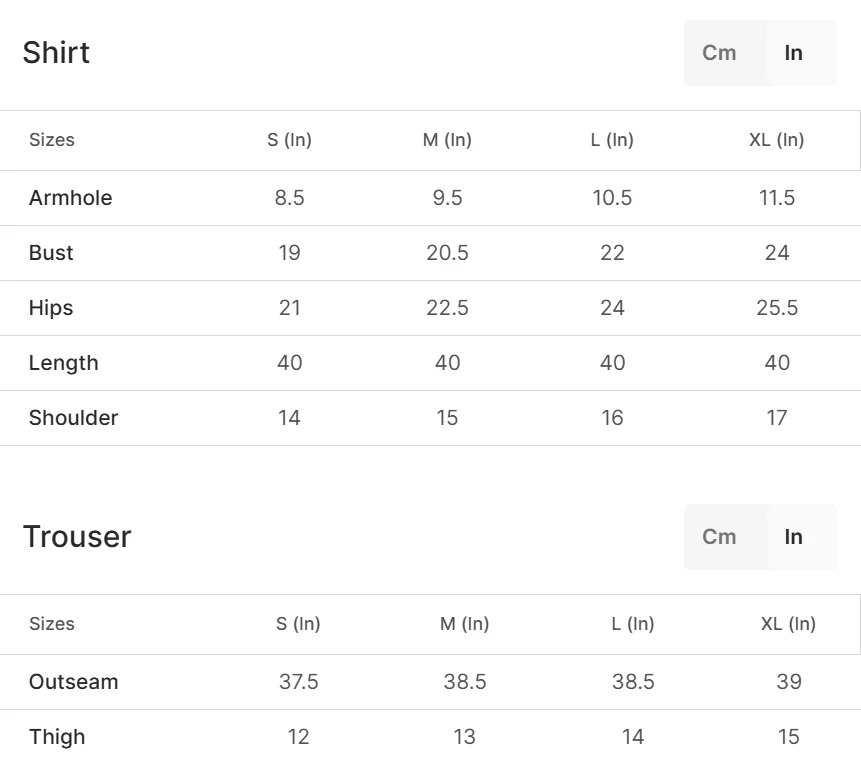Click the Thigh row label
861x763 pixels.
click(57, 737)
